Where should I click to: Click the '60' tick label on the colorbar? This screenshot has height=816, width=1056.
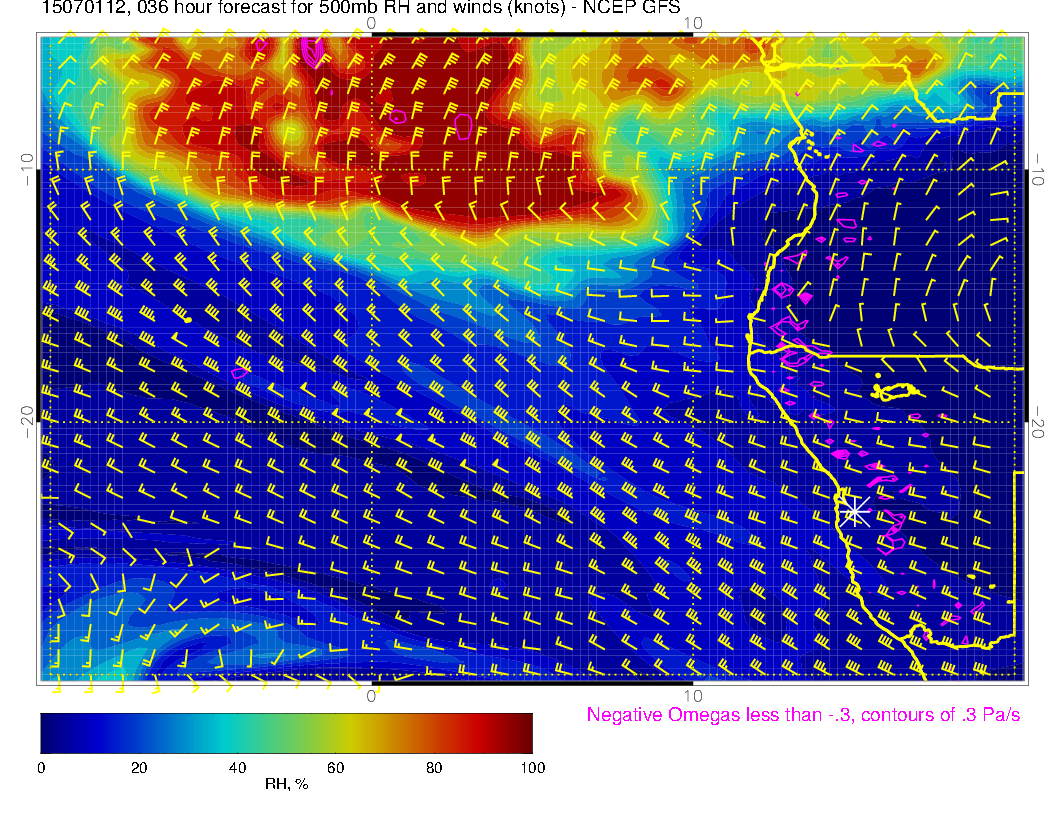tap(335, 768)
